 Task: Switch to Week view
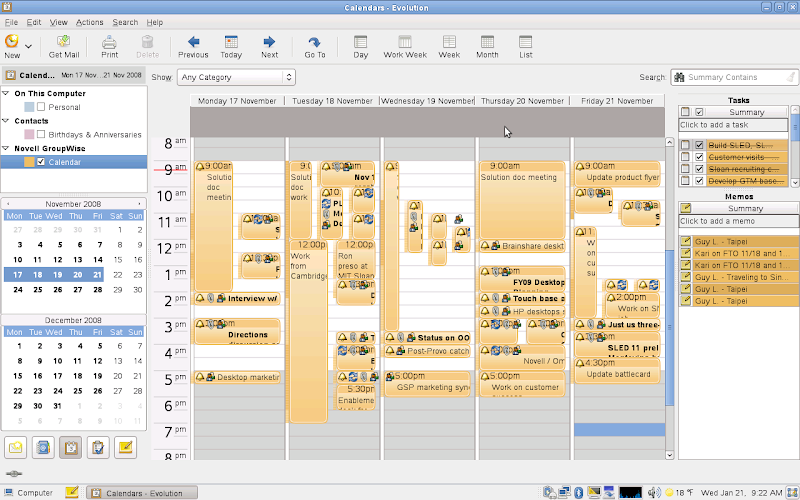pyautogui.click(x=449, y=46)
